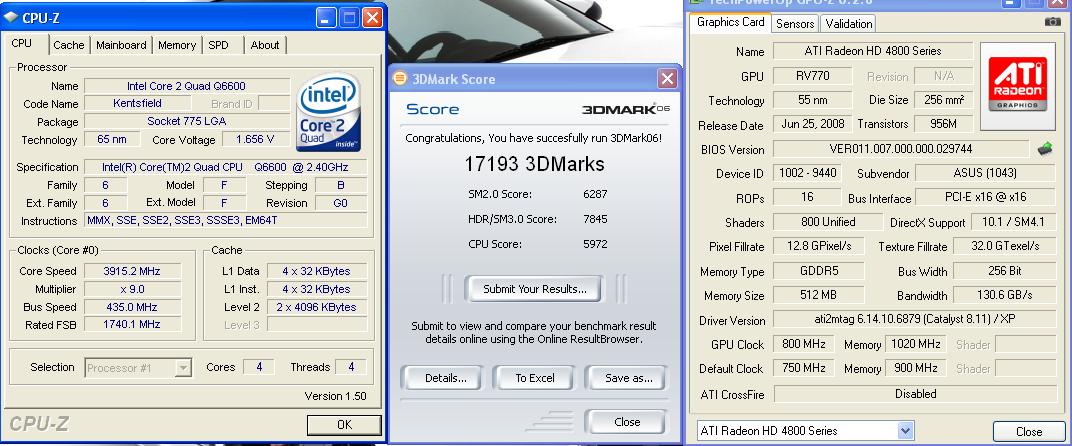The width and height of the screenshot is (1072, 446).
Task: Click the HDR/SM3.0 Score value 7845
Action: (x=595, y=219)
